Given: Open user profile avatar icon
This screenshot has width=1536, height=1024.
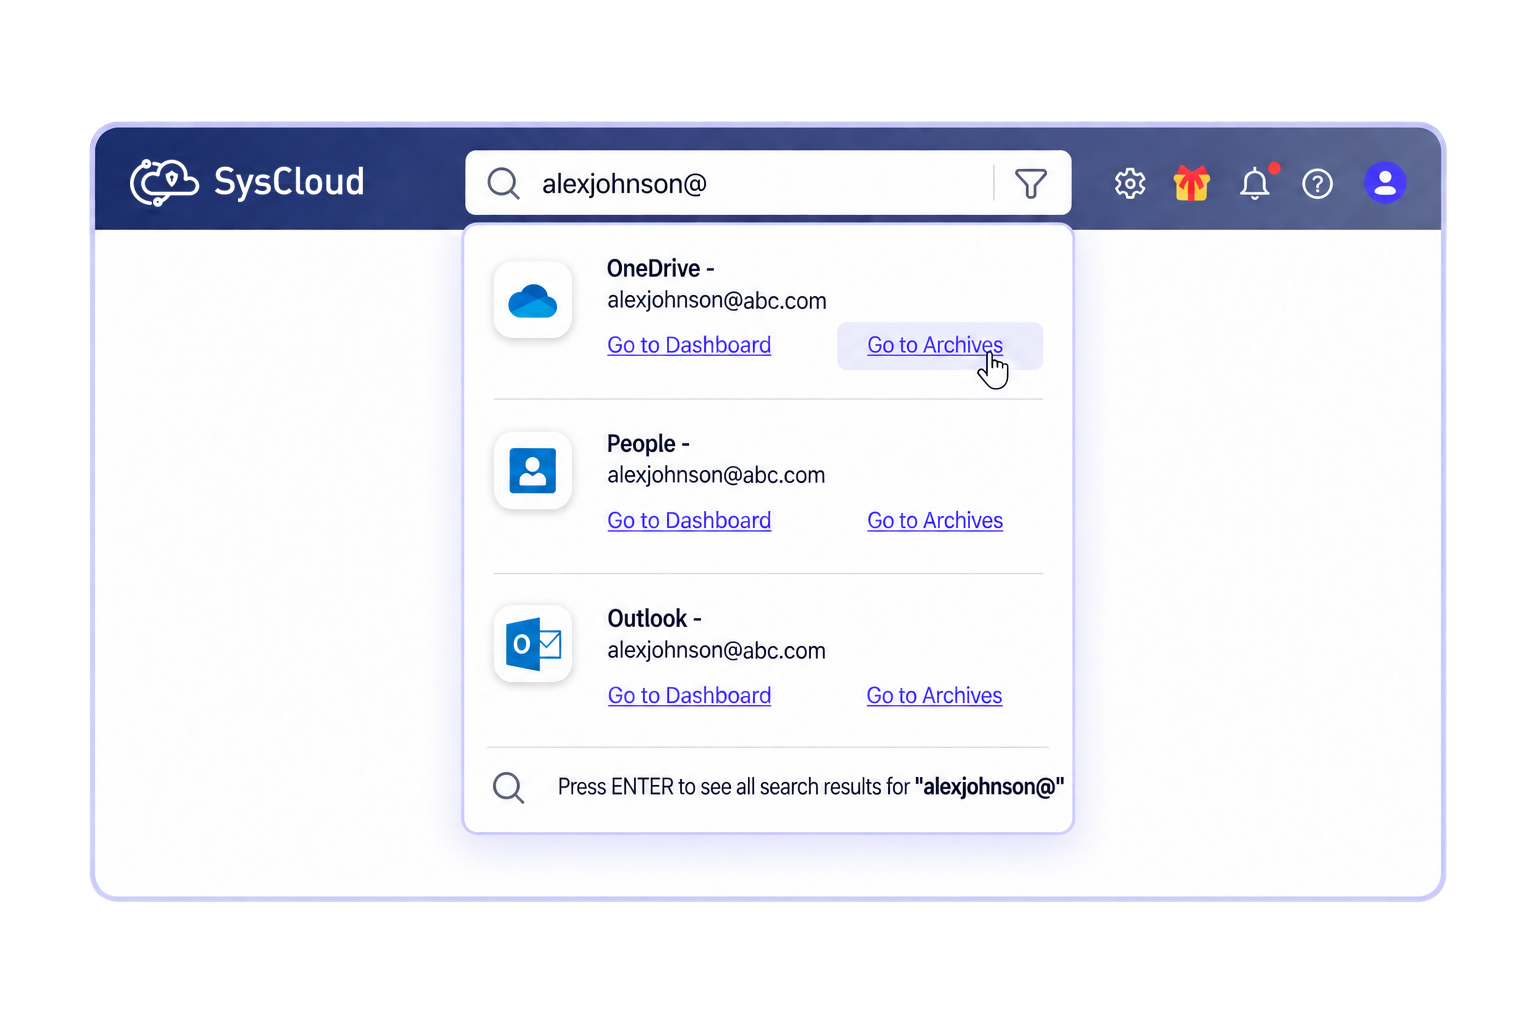Looking at the screenshot, I should coord(1385,183).
